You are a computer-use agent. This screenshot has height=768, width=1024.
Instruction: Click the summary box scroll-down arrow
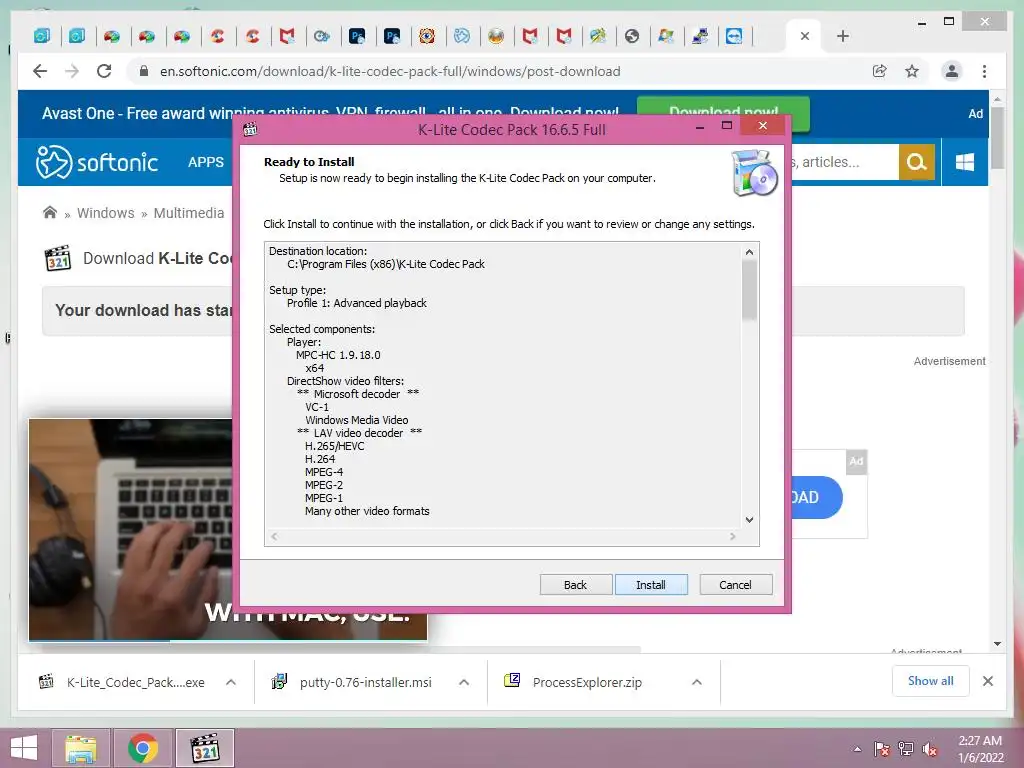(x=749, y=520)
